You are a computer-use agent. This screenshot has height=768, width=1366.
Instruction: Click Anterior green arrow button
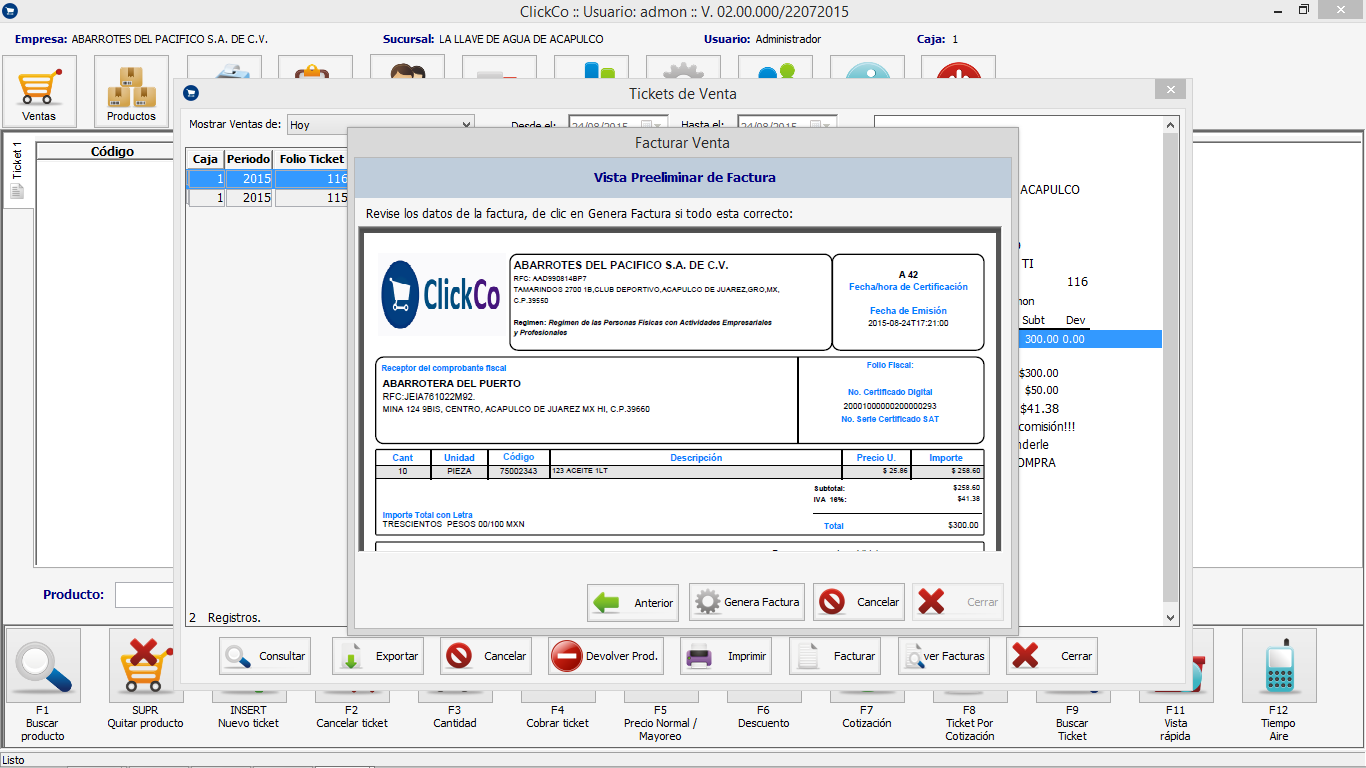tap(633, 603)
